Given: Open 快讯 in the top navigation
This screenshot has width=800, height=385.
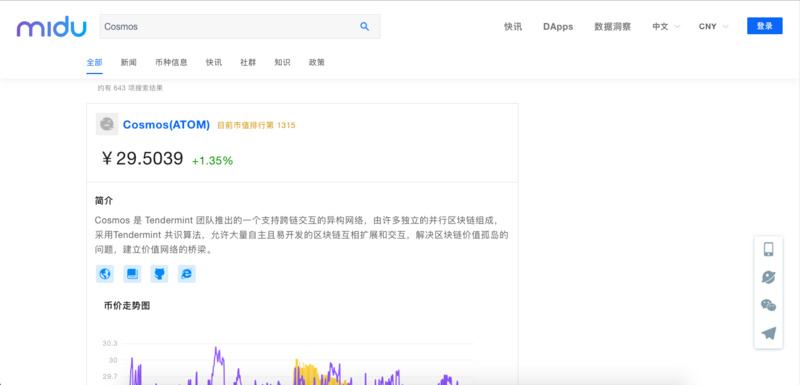Looking at the screenshot, I should [513, 27].
